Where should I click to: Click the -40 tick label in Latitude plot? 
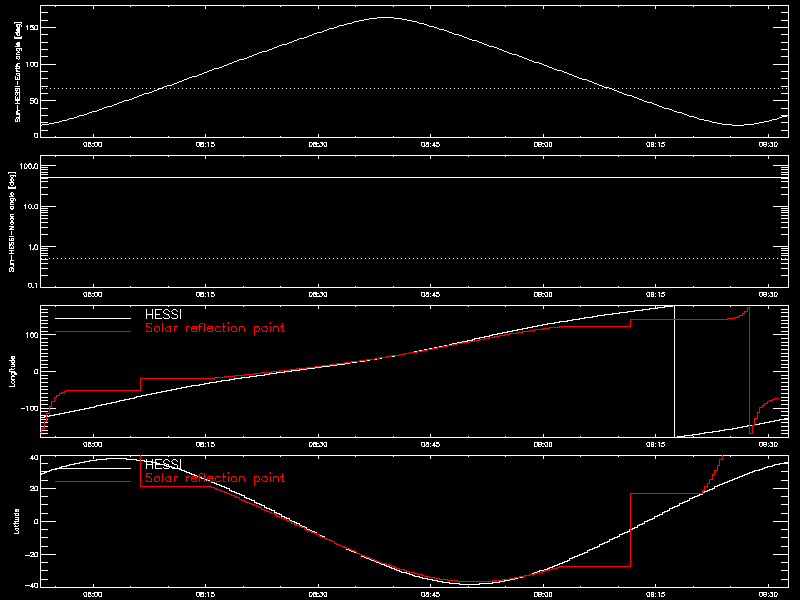tap(32, 586)
